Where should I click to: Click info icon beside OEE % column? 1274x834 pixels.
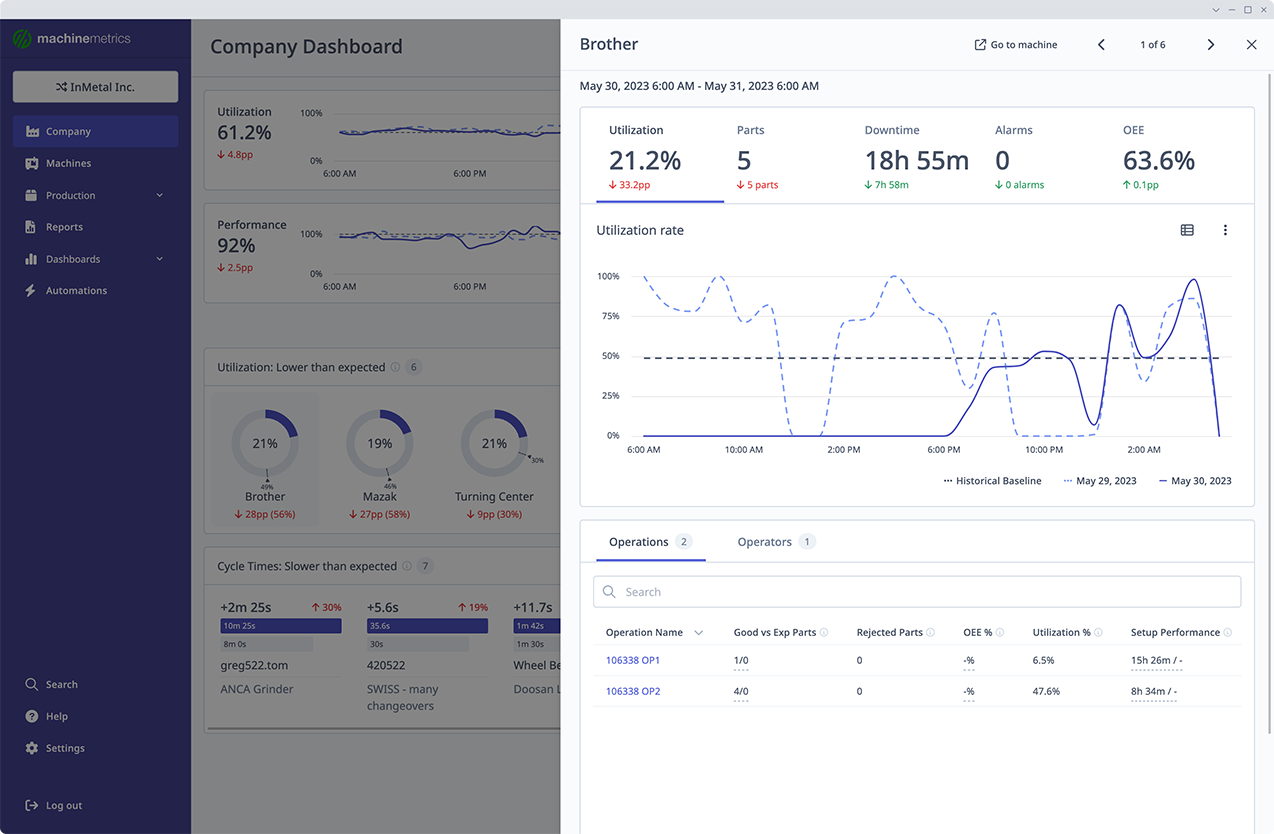coord(1000,632)
